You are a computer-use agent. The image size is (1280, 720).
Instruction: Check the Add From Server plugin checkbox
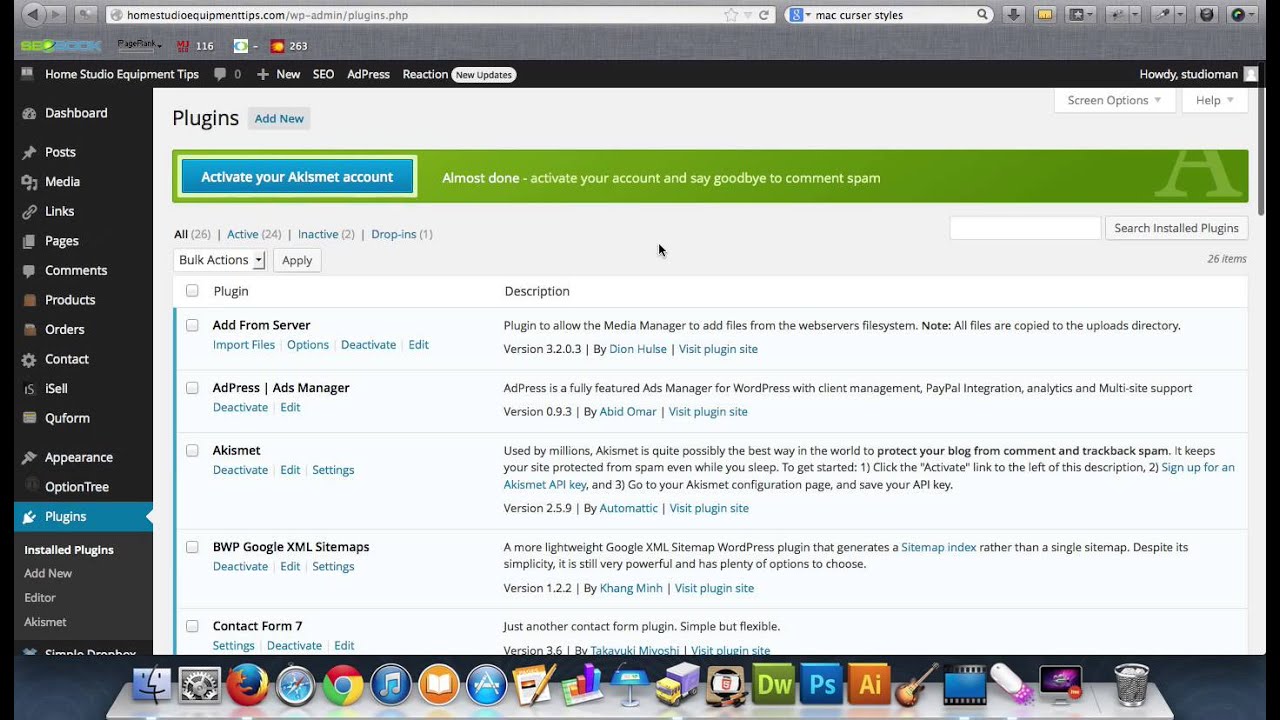pos(192,325)
